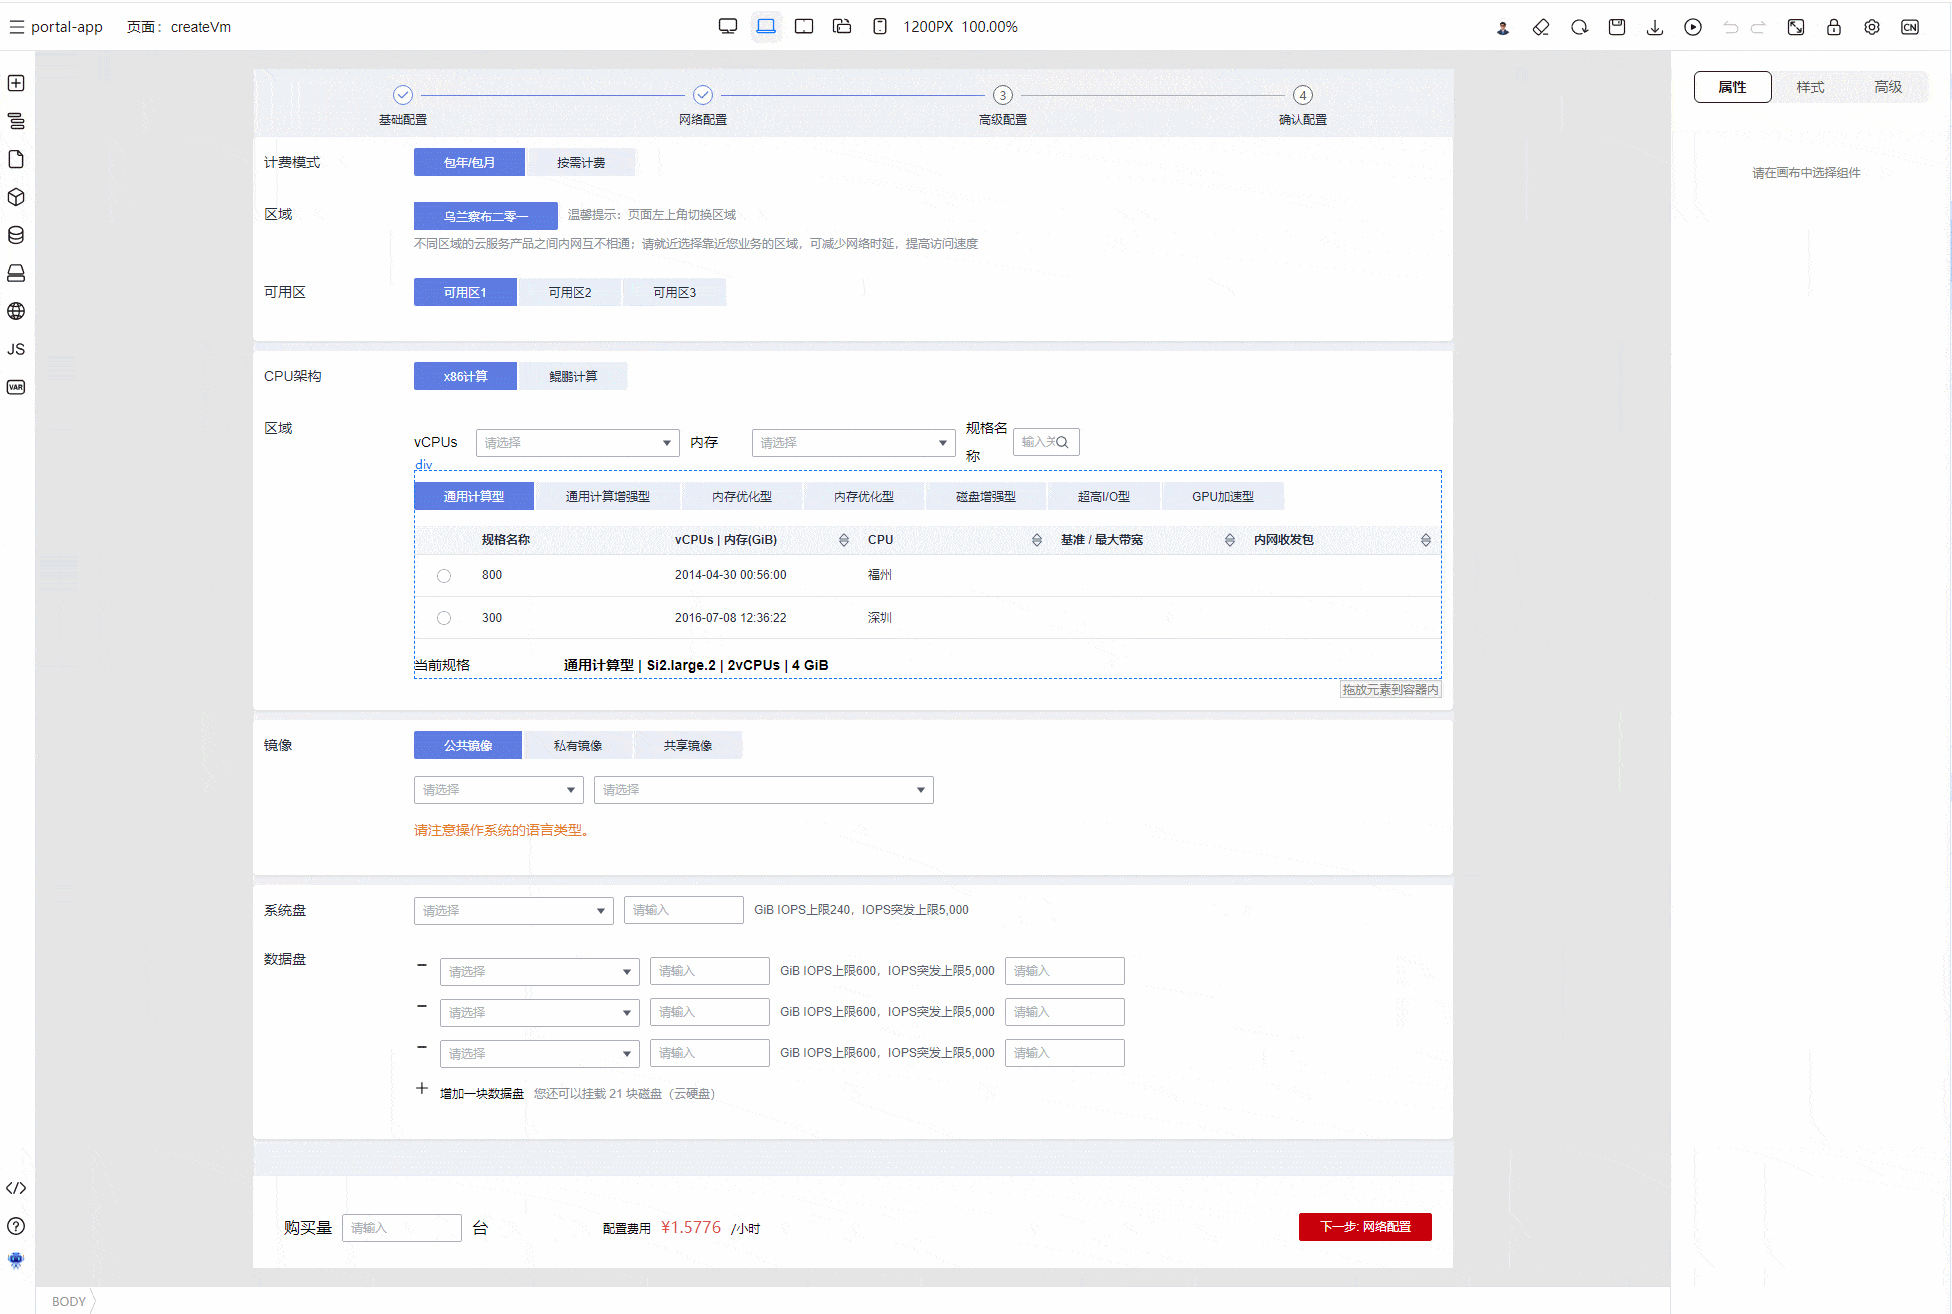Select the radio button for row 800
Viewport: 1952px width, 1314px height.
[444, 576]
